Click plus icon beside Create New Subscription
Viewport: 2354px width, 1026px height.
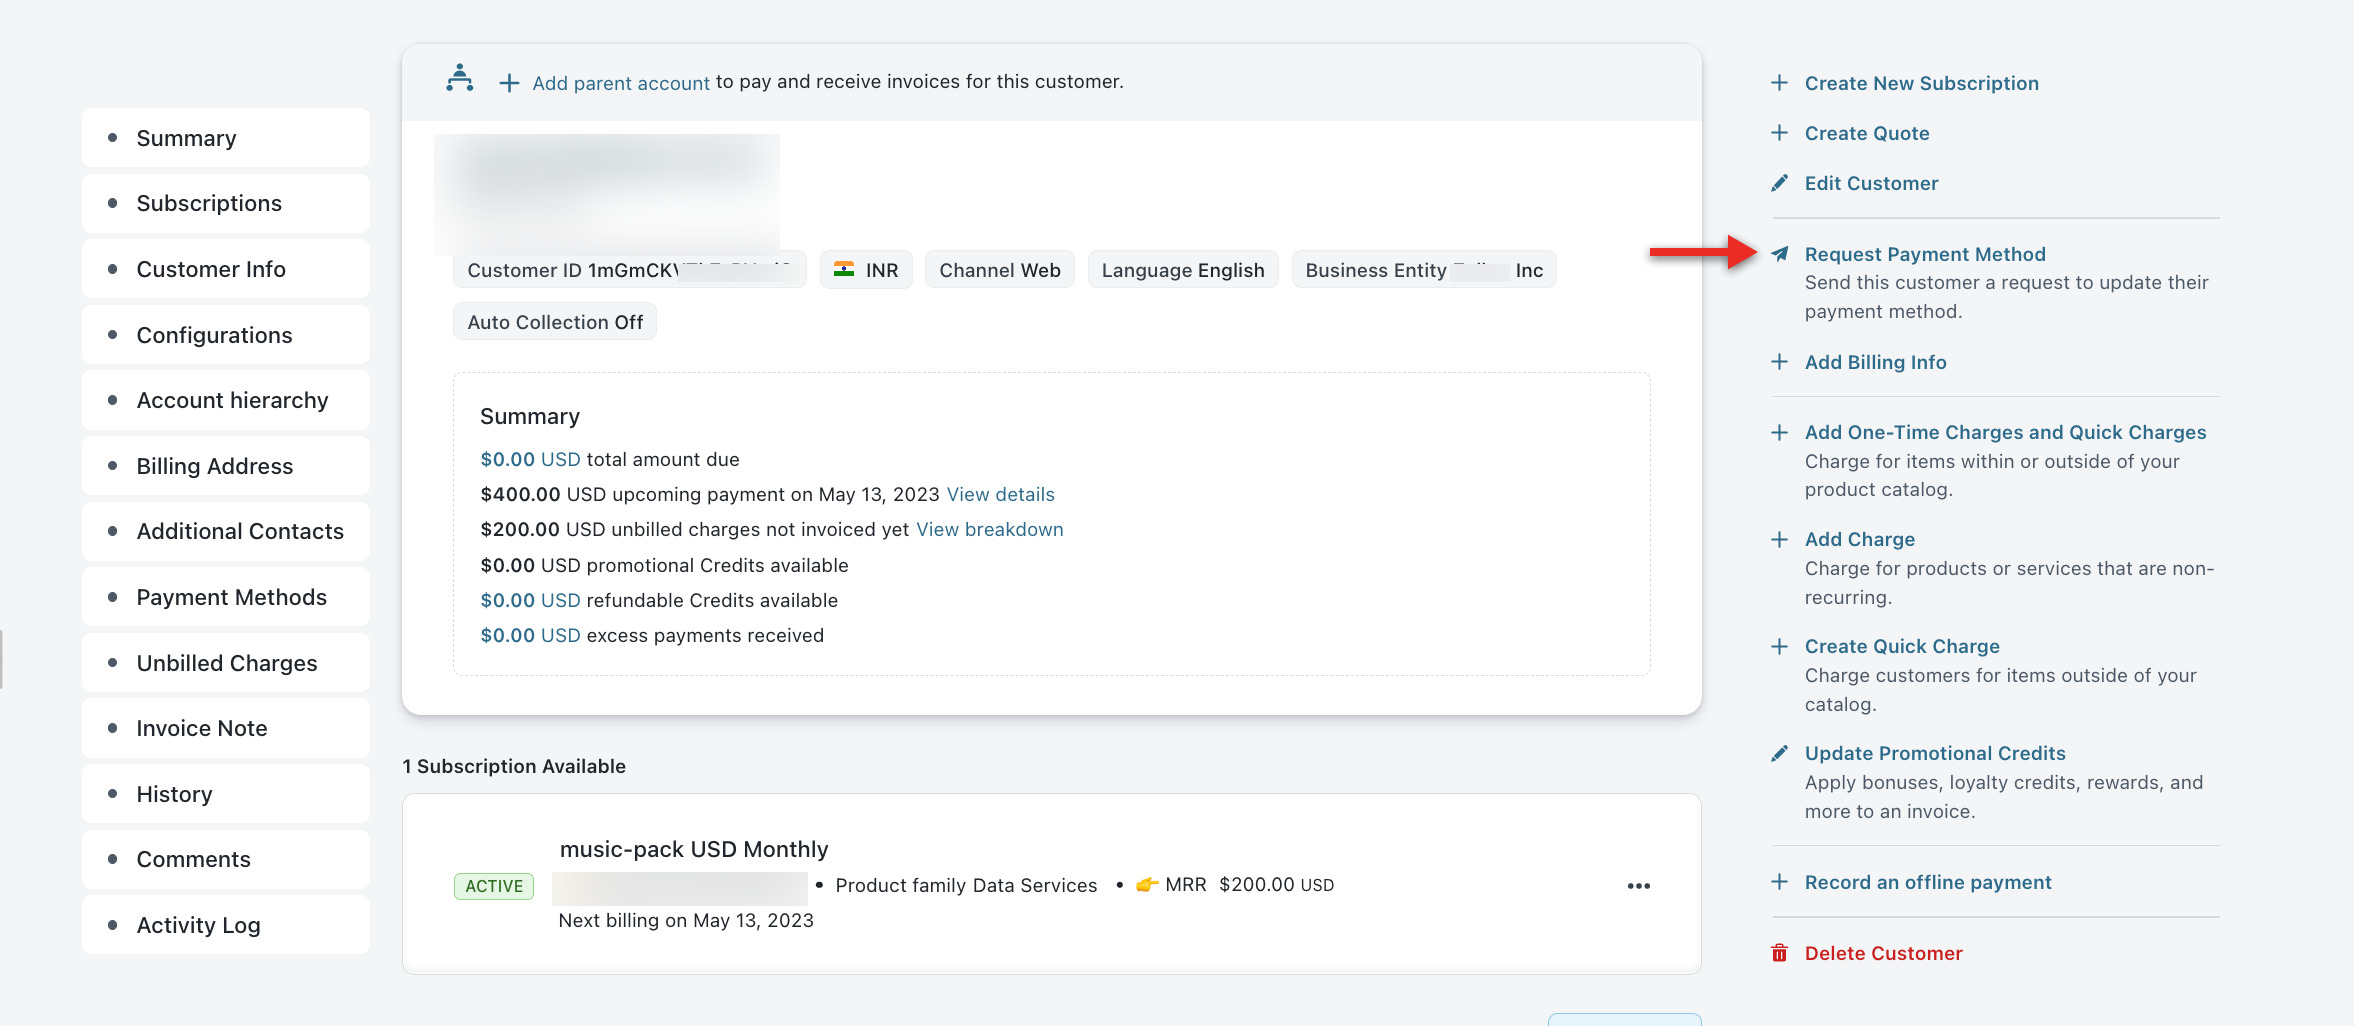1779,83
